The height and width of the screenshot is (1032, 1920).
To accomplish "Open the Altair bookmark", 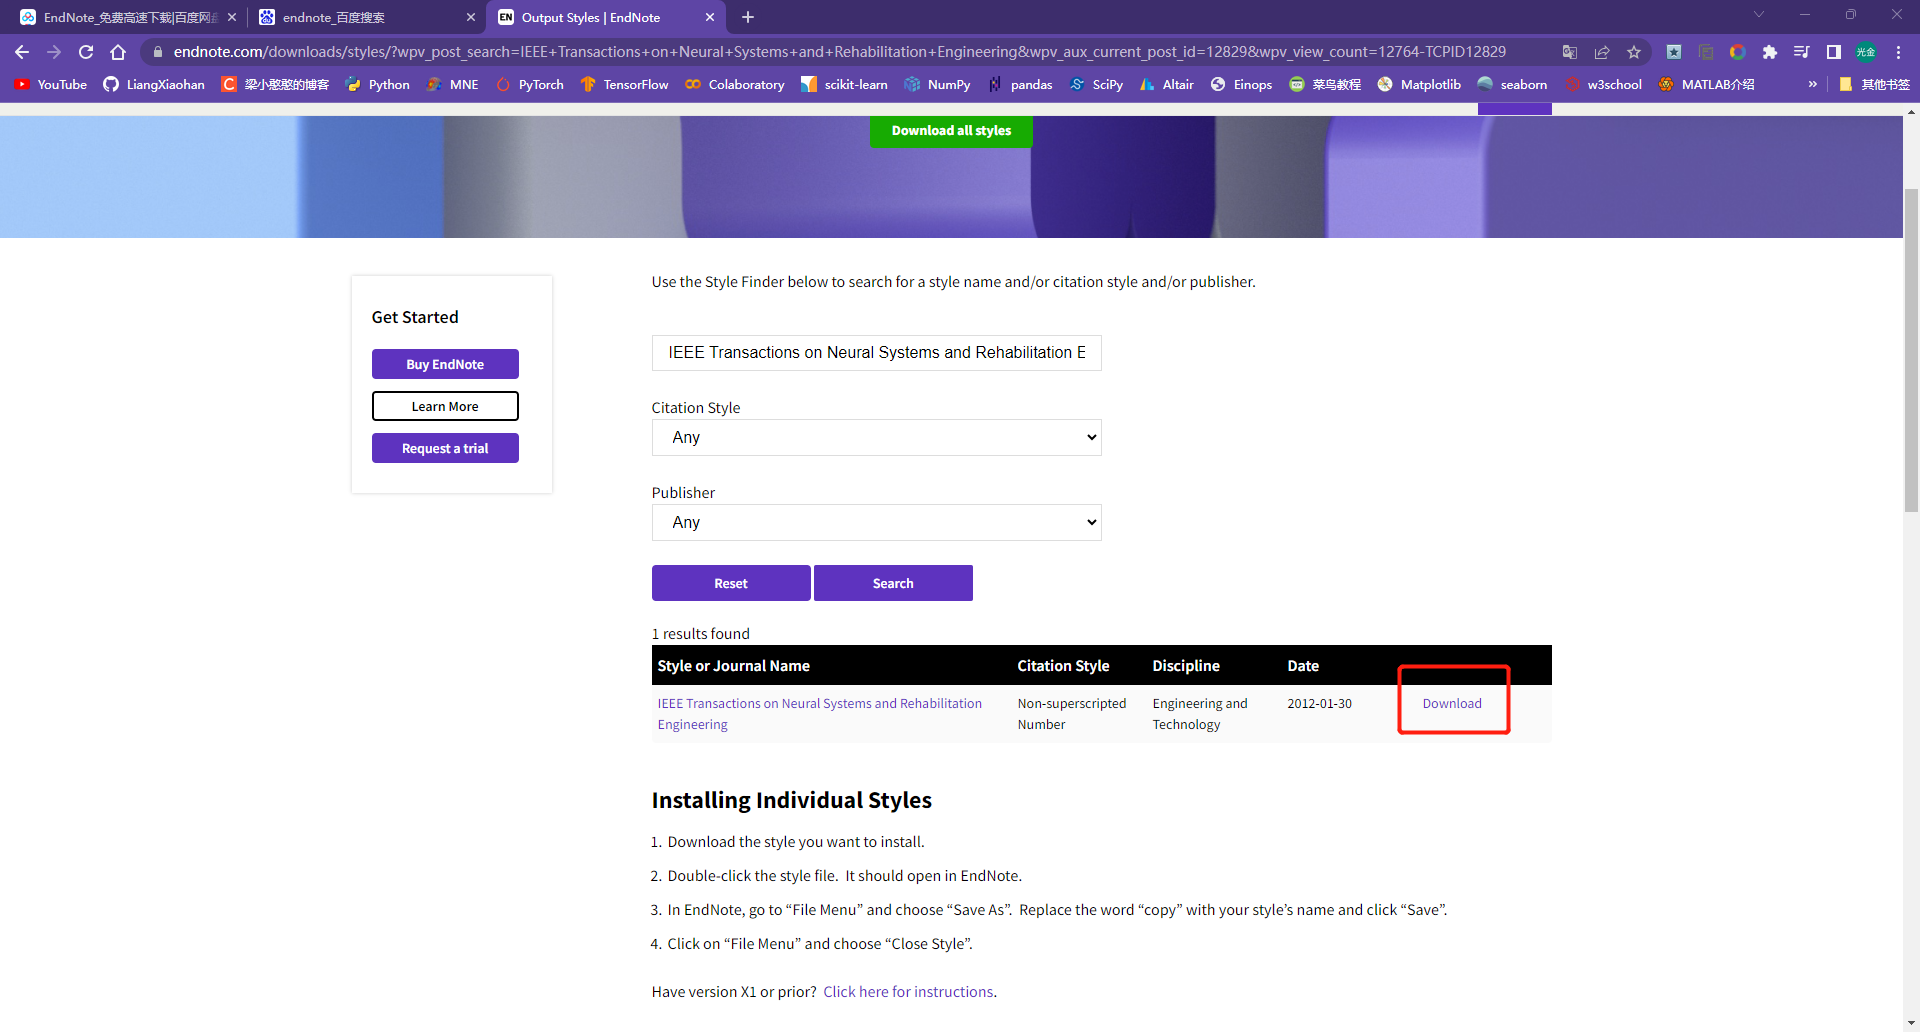I will (x=1167, y=85).
